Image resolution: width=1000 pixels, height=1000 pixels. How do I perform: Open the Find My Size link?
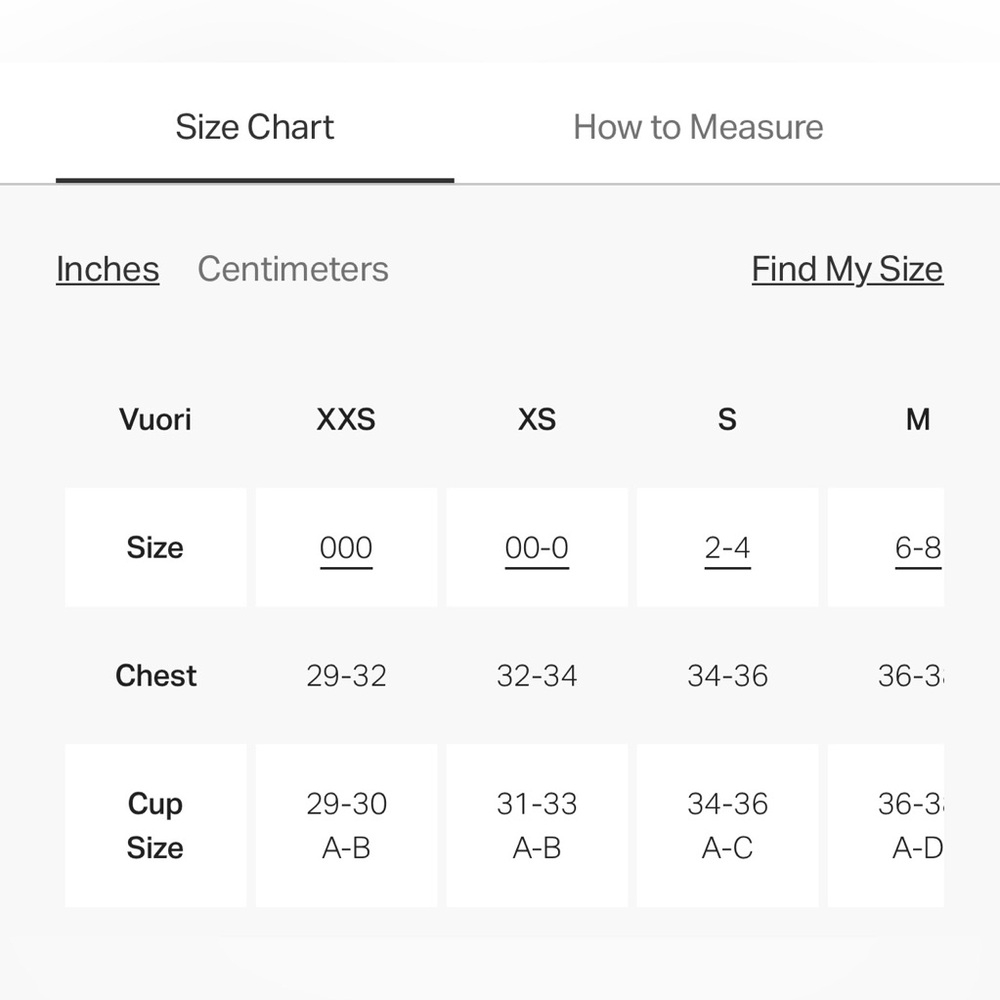click(847, 269)
